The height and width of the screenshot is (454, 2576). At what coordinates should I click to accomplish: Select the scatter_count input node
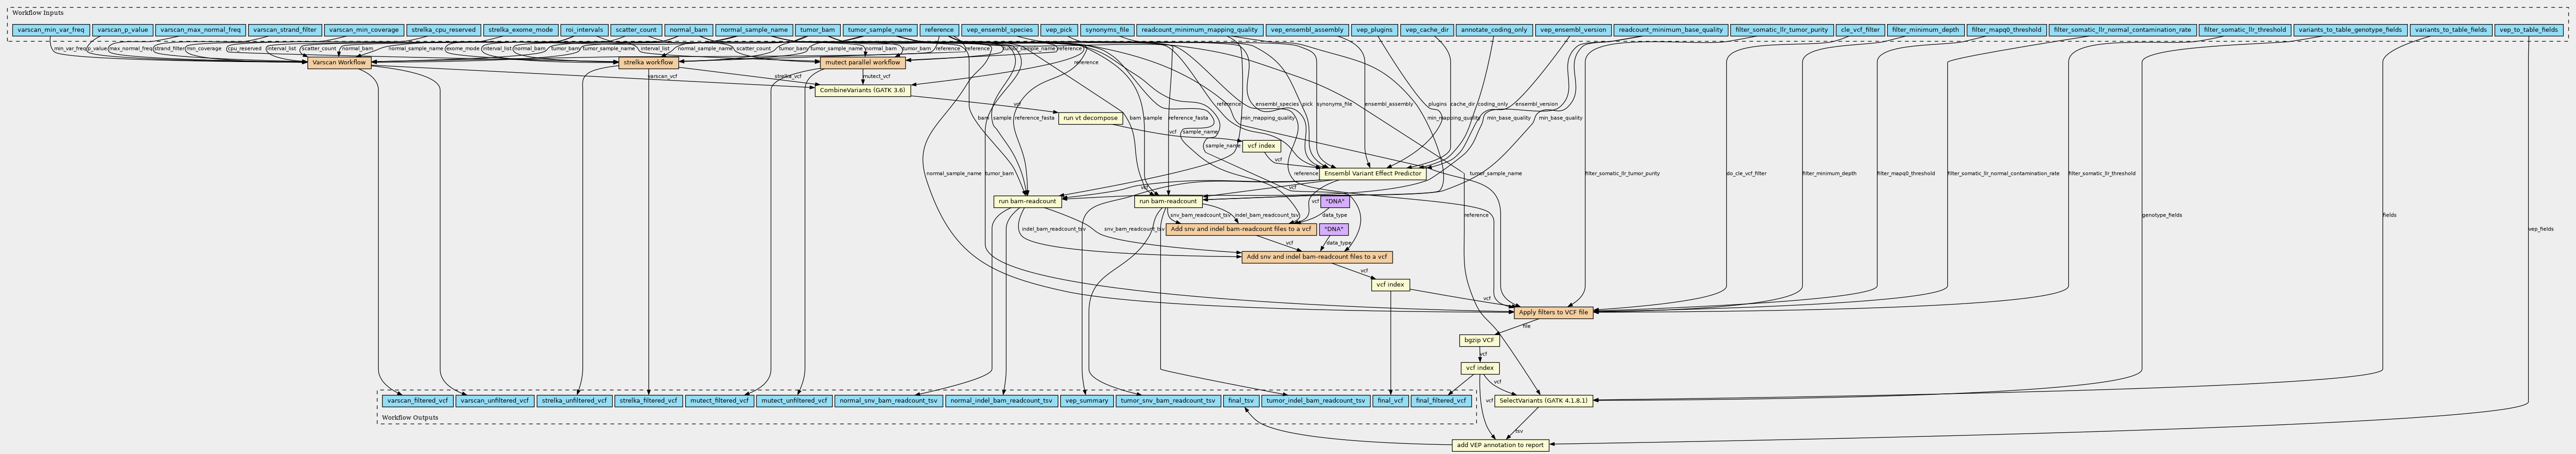(635, 30)
